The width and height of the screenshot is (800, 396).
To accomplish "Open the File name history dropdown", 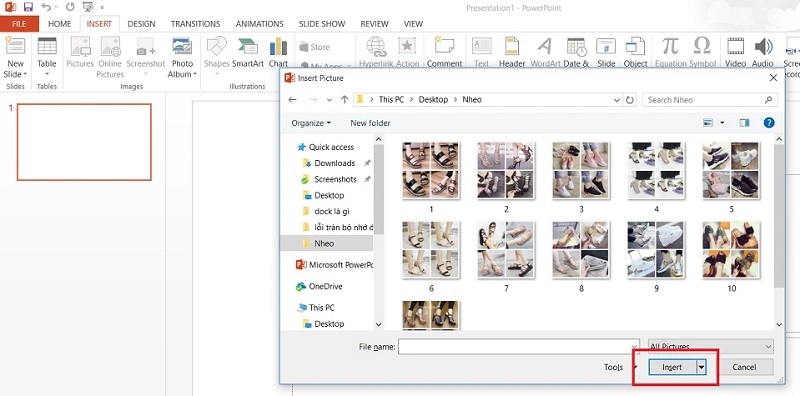I will [634, 346].
